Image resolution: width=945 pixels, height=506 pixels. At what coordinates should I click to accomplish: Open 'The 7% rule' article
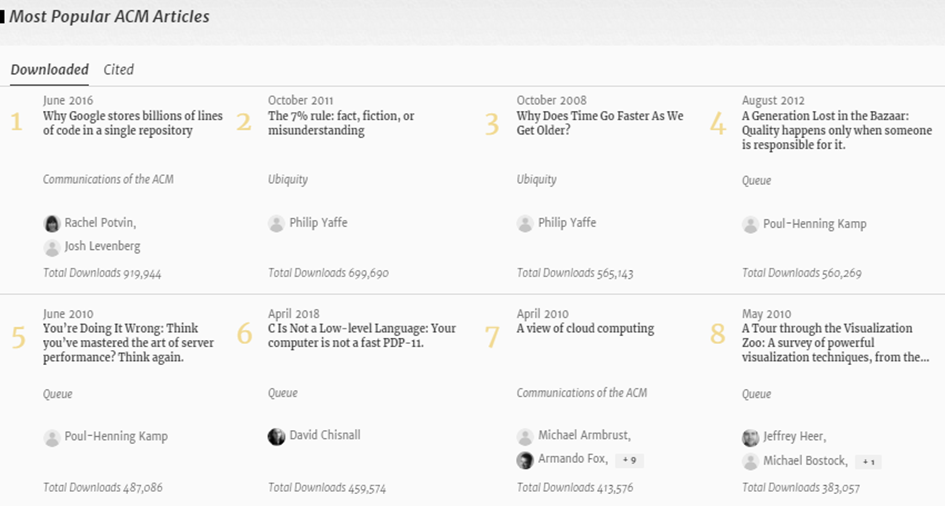tap(341, 123)
